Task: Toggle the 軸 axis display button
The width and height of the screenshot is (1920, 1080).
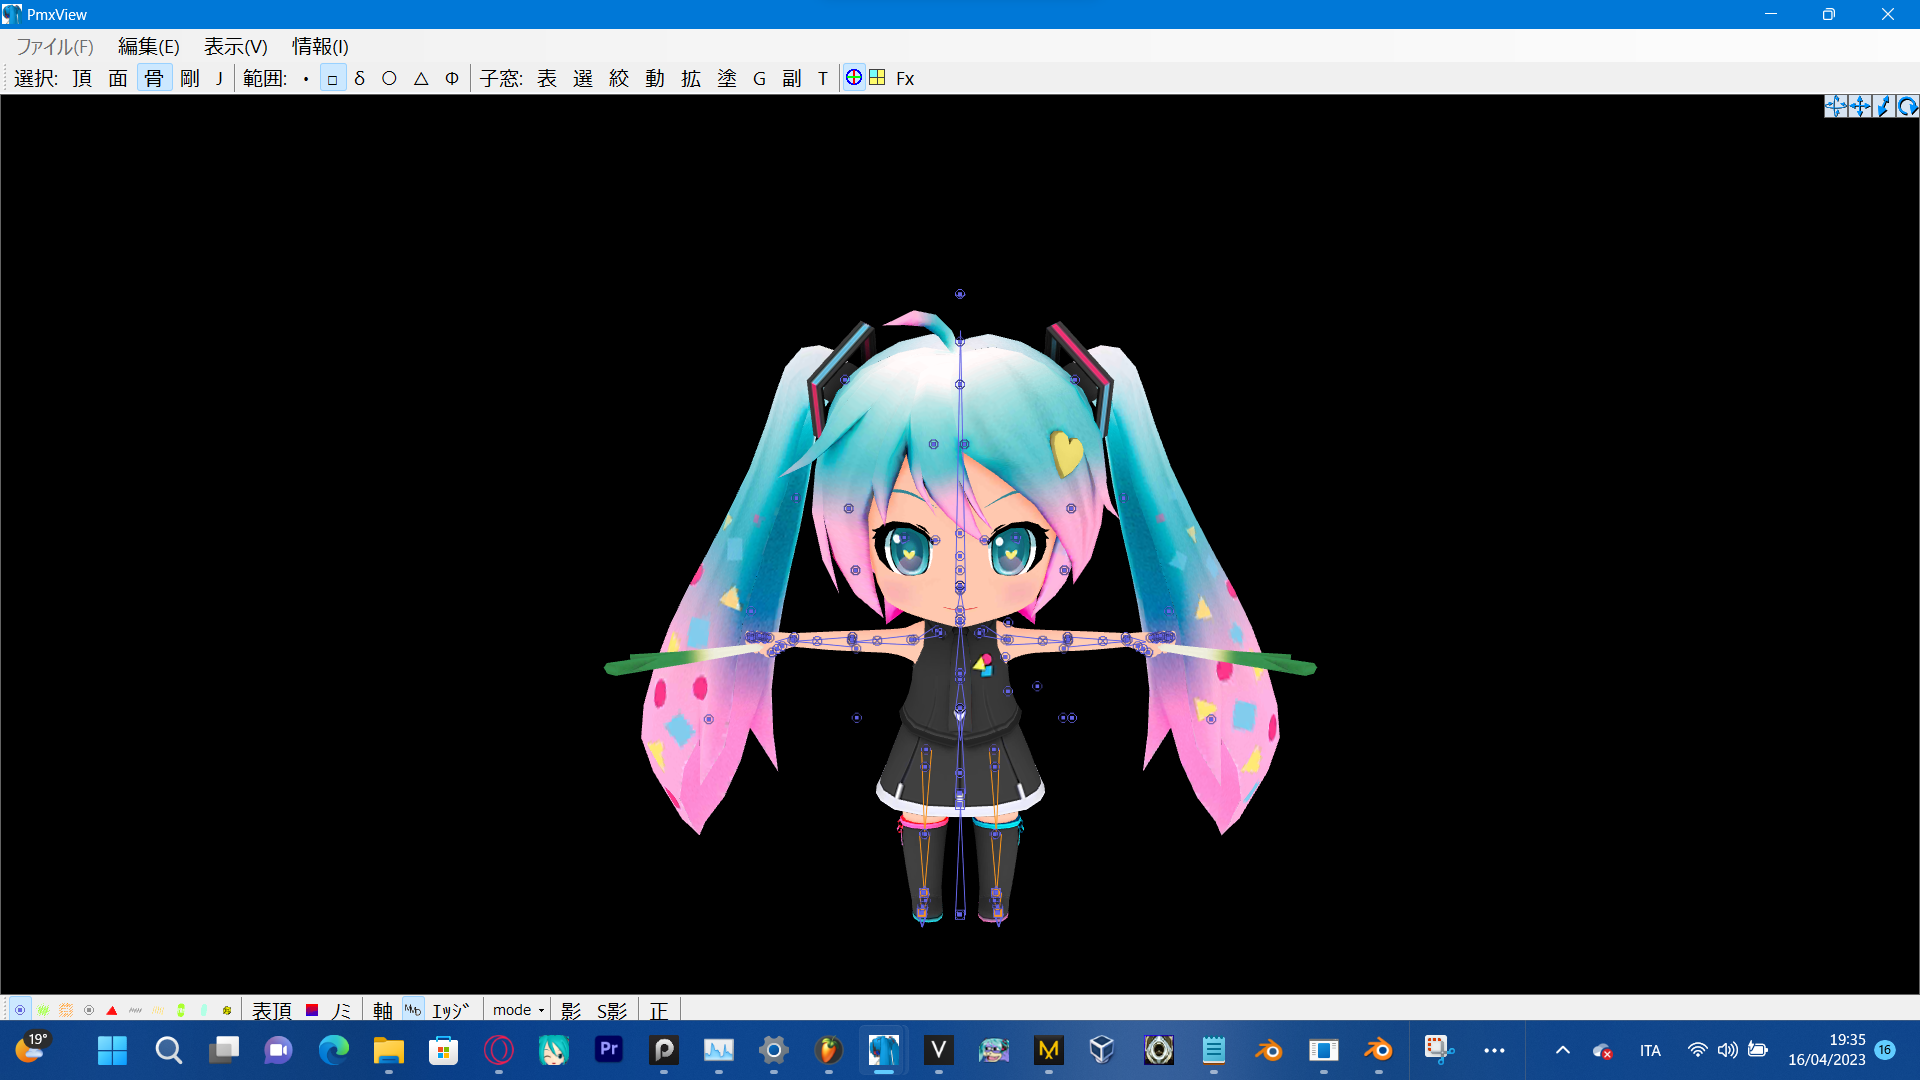Action: point(383,1011)
